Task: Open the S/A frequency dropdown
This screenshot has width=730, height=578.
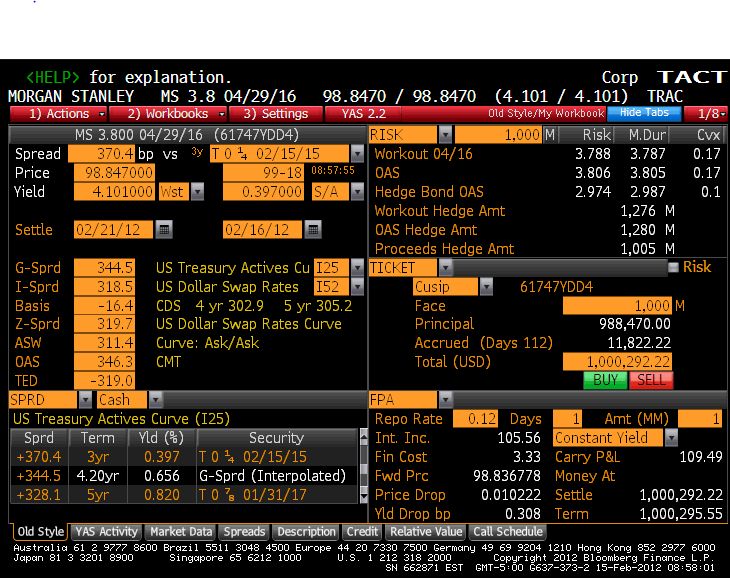Action: pyautogui.click(x=357, y=191)
